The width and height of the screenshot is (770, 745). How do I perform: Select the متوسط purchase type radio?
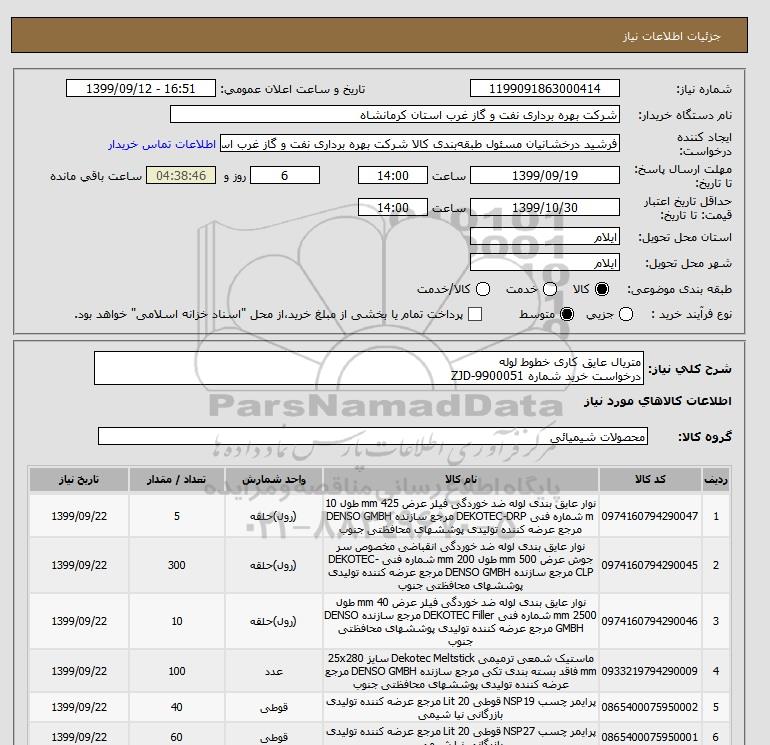coord(567,314)
